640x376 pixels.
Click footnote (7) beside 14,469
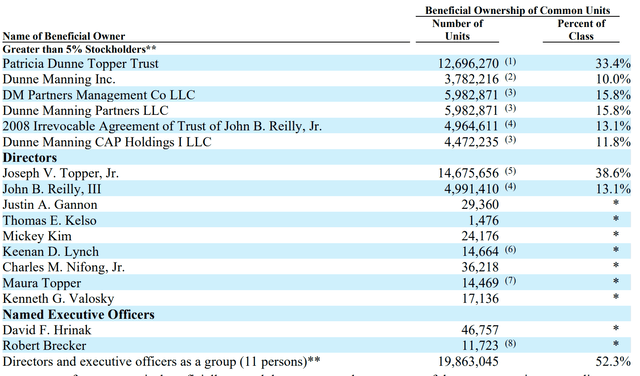point(510,281)
